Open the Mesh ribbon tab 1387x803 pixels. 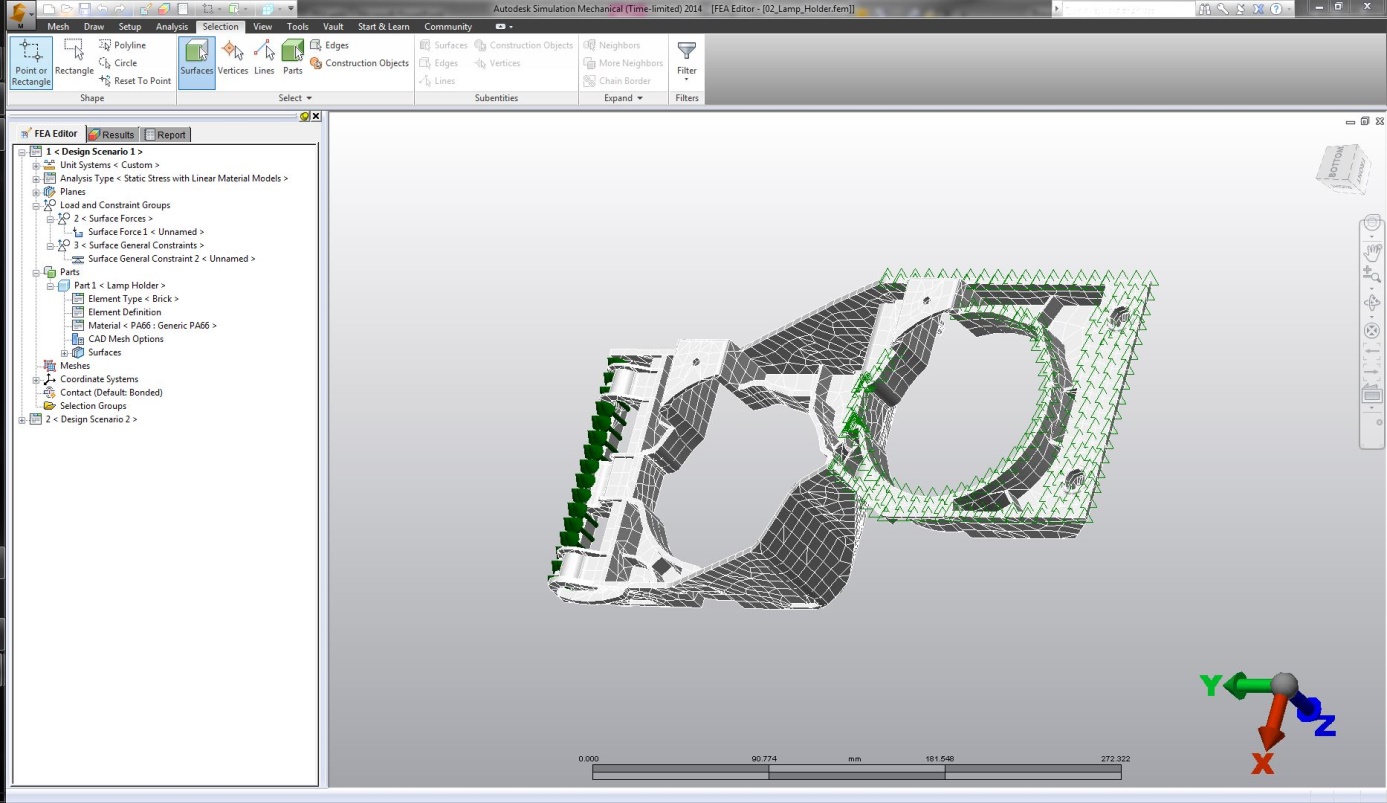tap(58, 27)
